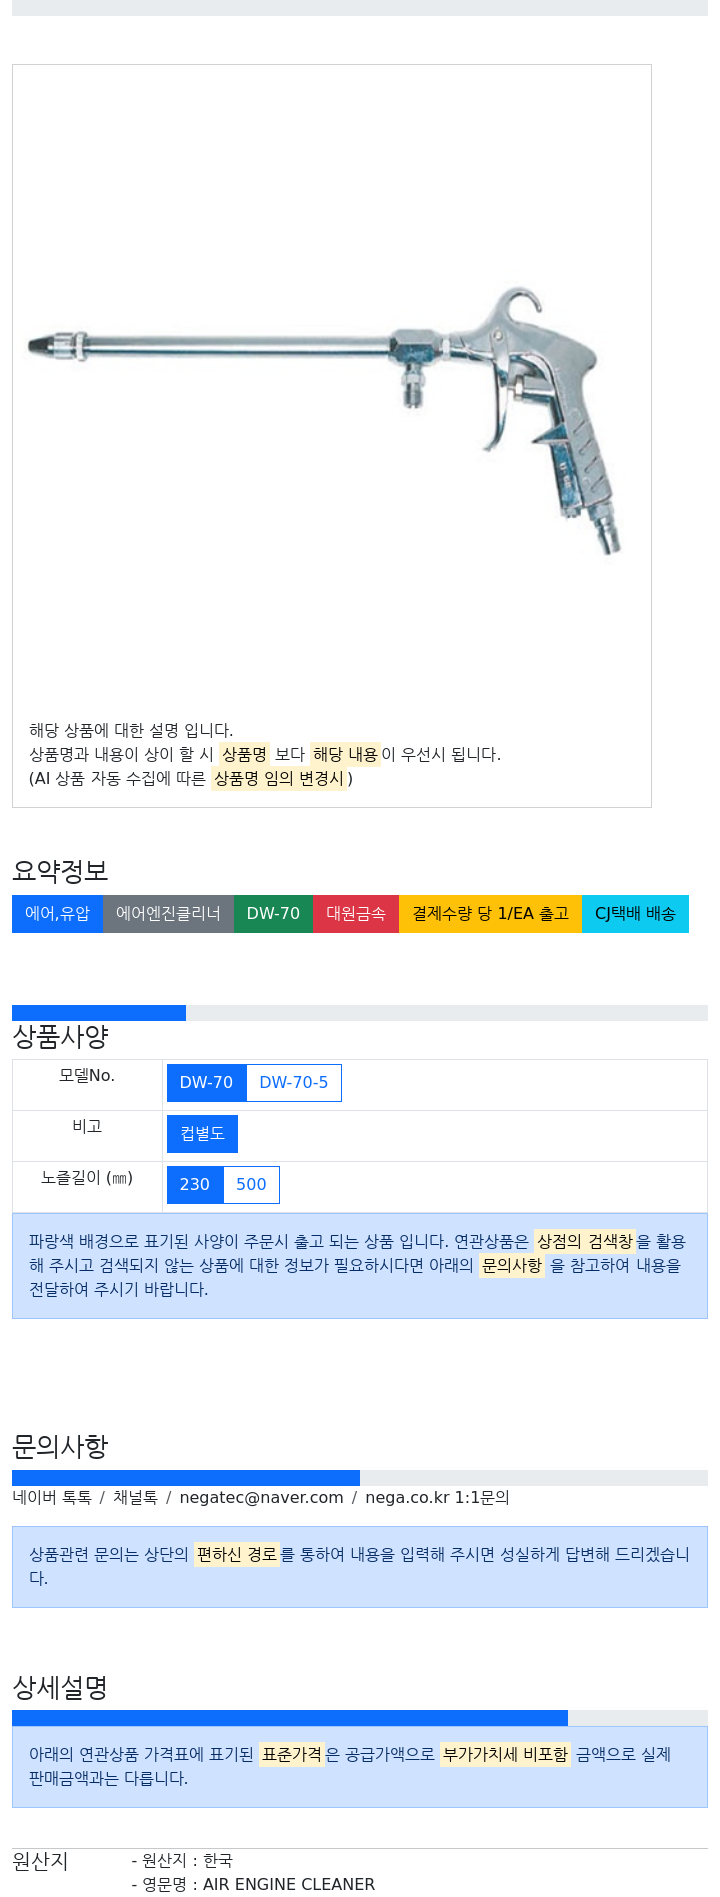Open the 네이버 톡톡 inquiry option

pyautogui.click(x=52, y=1498)
